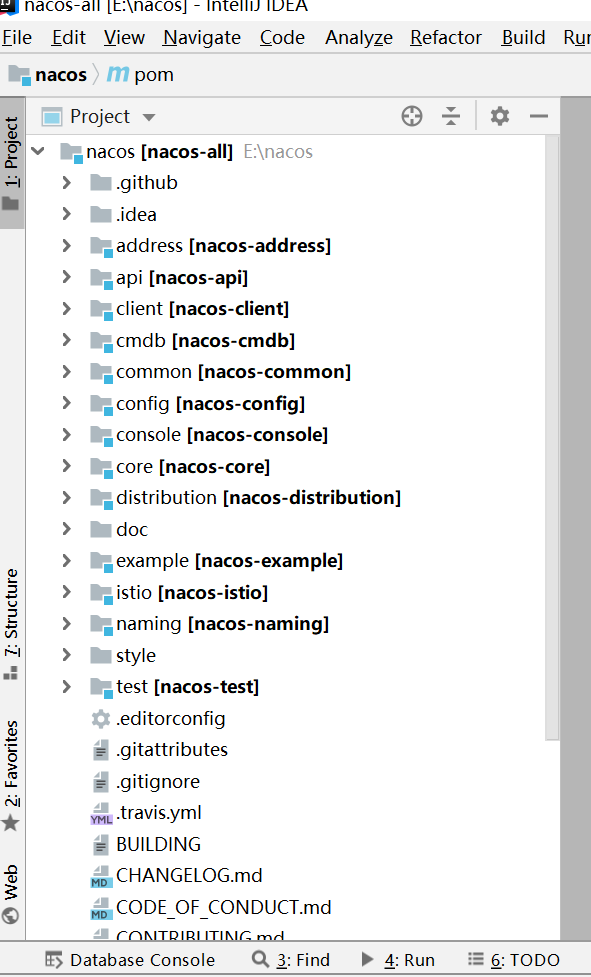Open the Project view dropdown arrow
Screen dimensions: 591x977
click(x=148, y=117)
